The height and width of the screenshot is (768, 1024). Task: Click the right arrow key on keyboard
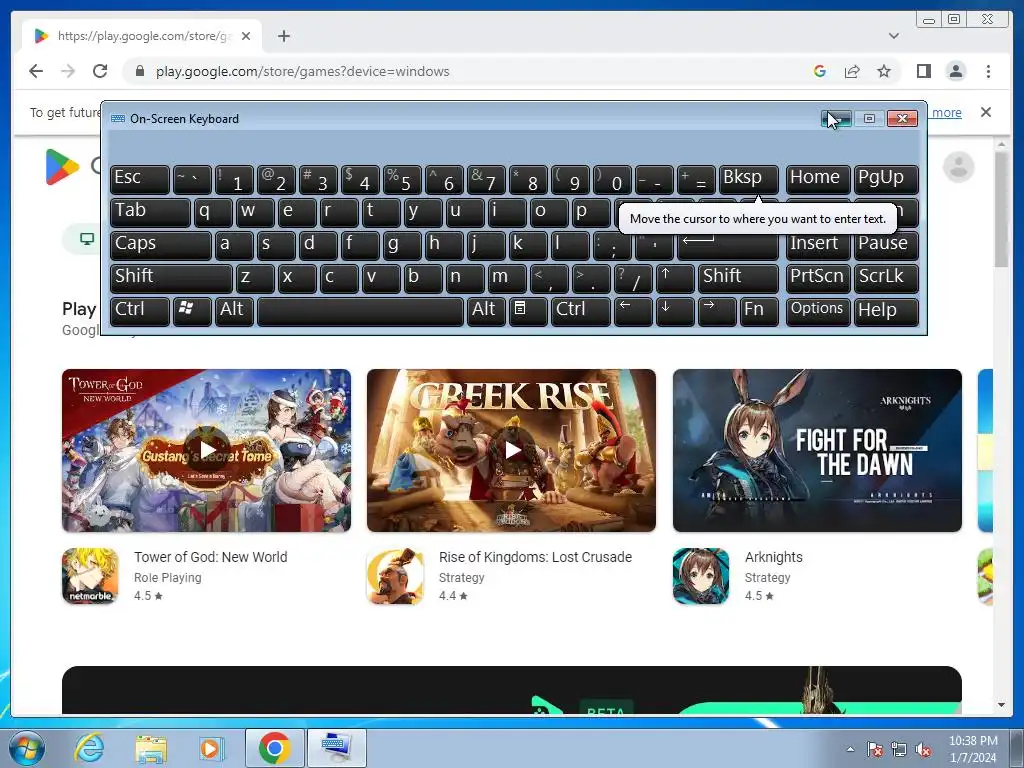point(716,311)
